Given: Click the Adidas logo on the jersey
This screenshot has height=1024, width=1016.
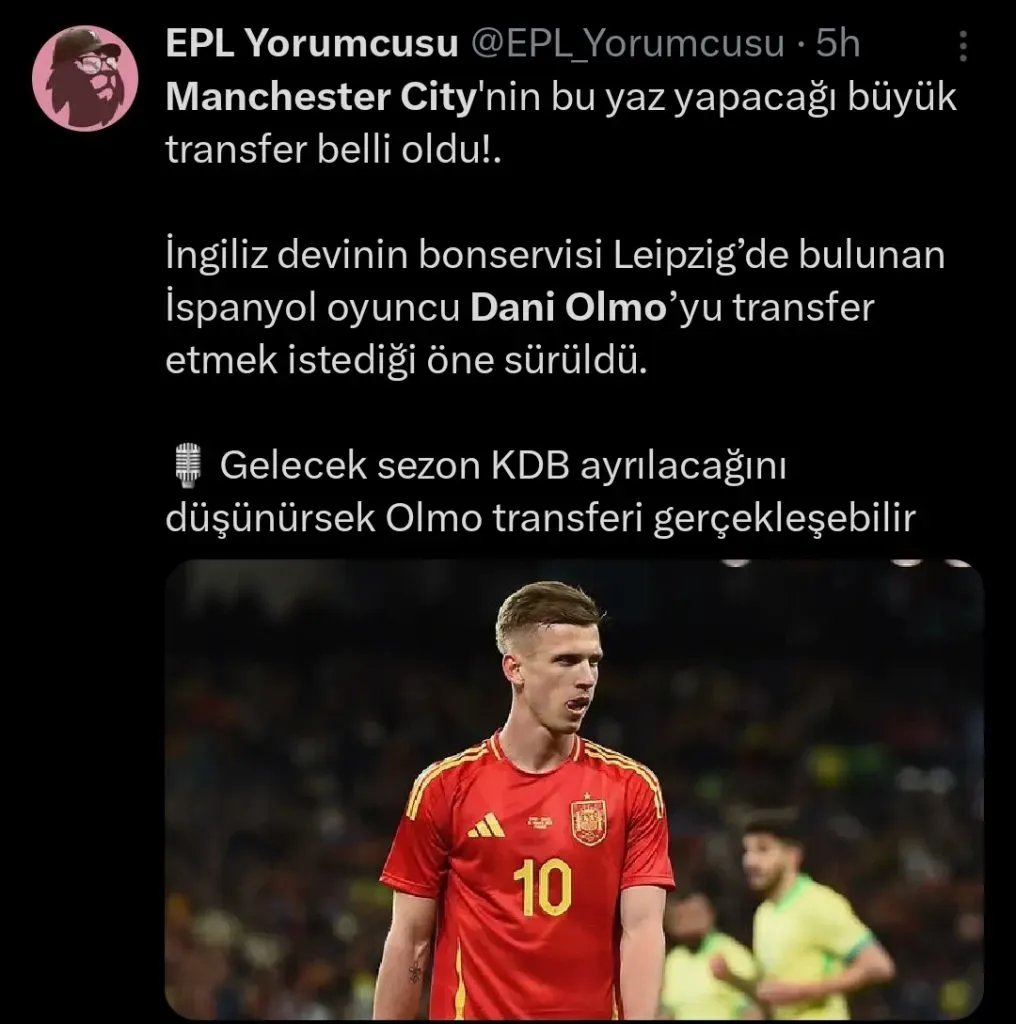Looking at the screenshot, I should click(486, 825).
